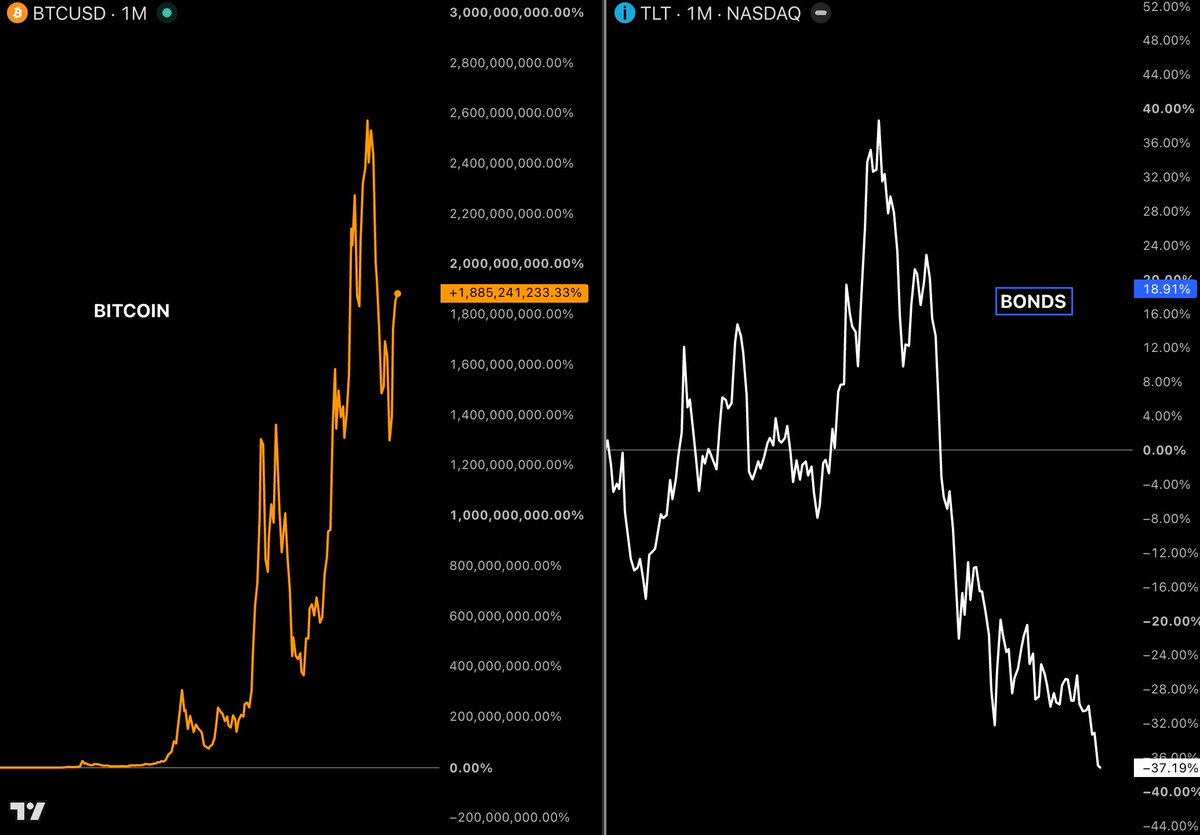
Task: Click the green market status dot beside BTCUSD
Action: click(x=167, y=14)
